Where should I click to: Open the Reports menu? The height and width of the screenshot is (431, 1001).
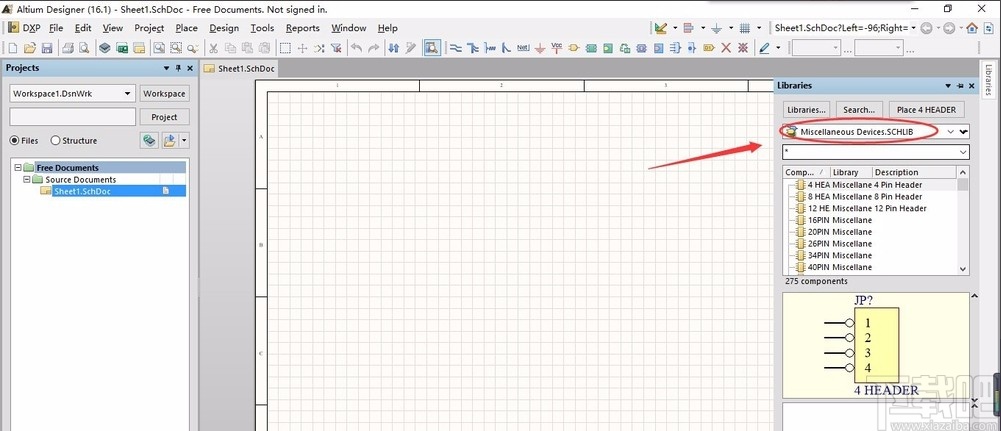pos(303,28)
